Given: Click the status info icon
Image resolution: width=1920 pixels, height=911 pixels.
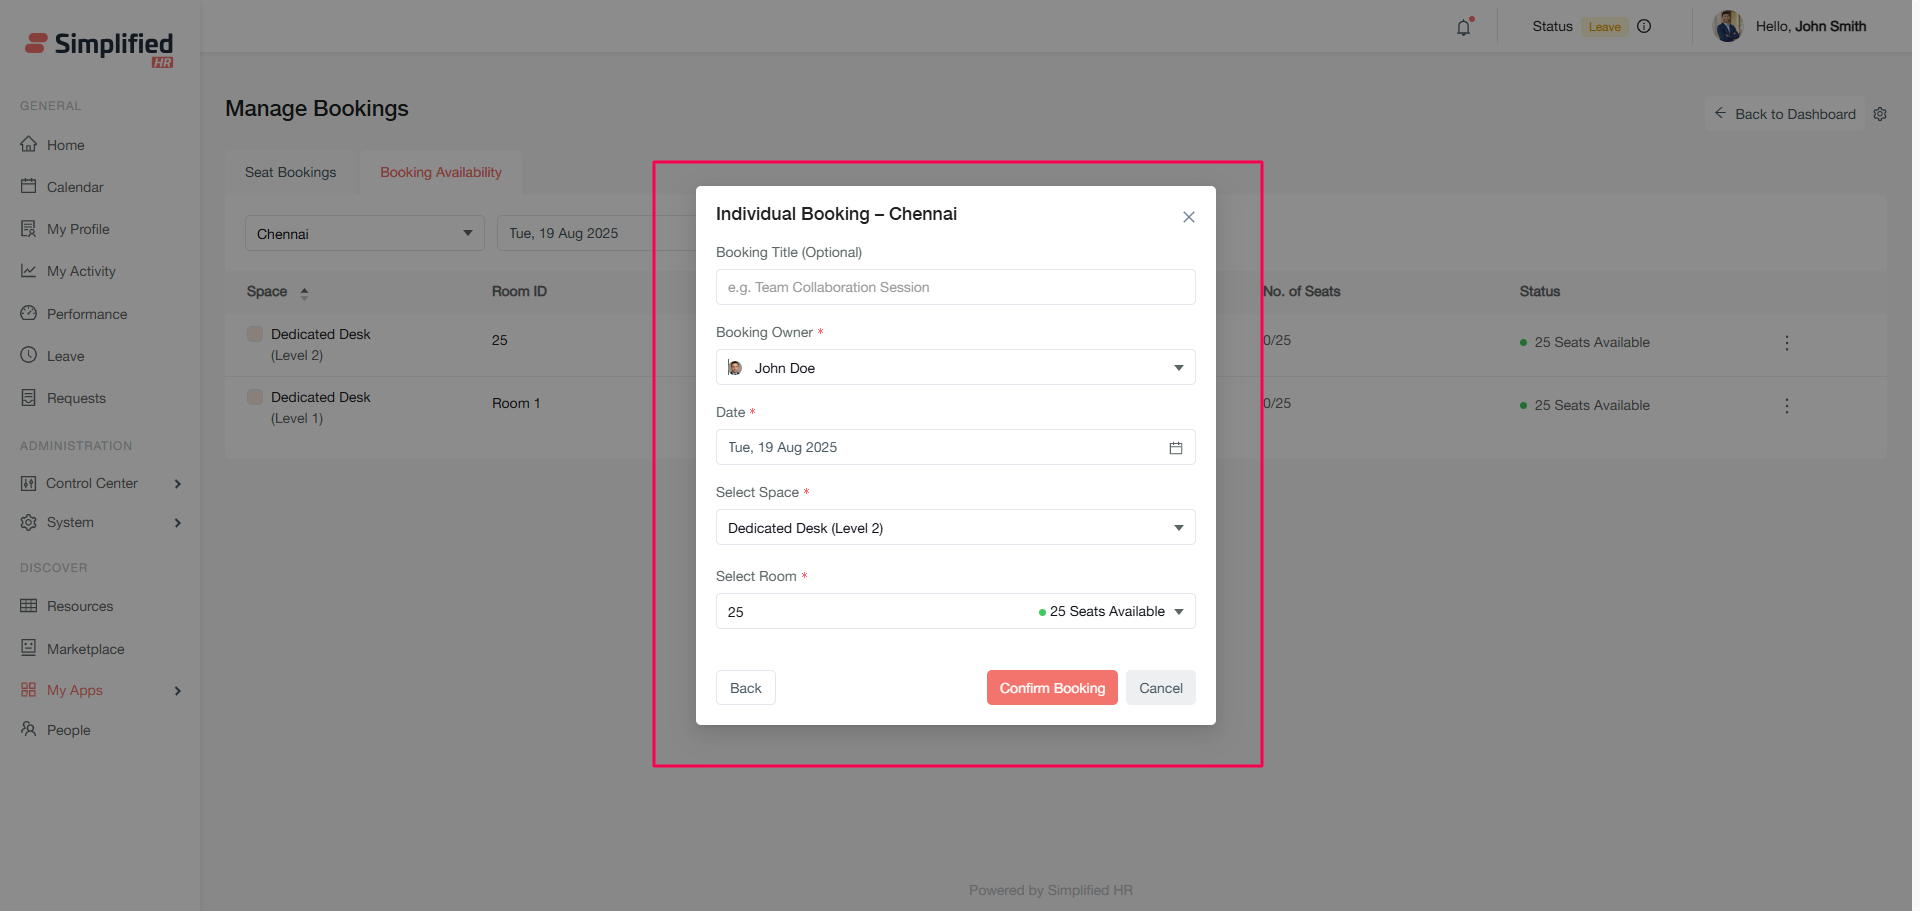Looking at the screenshot, I should (1644, 27).
